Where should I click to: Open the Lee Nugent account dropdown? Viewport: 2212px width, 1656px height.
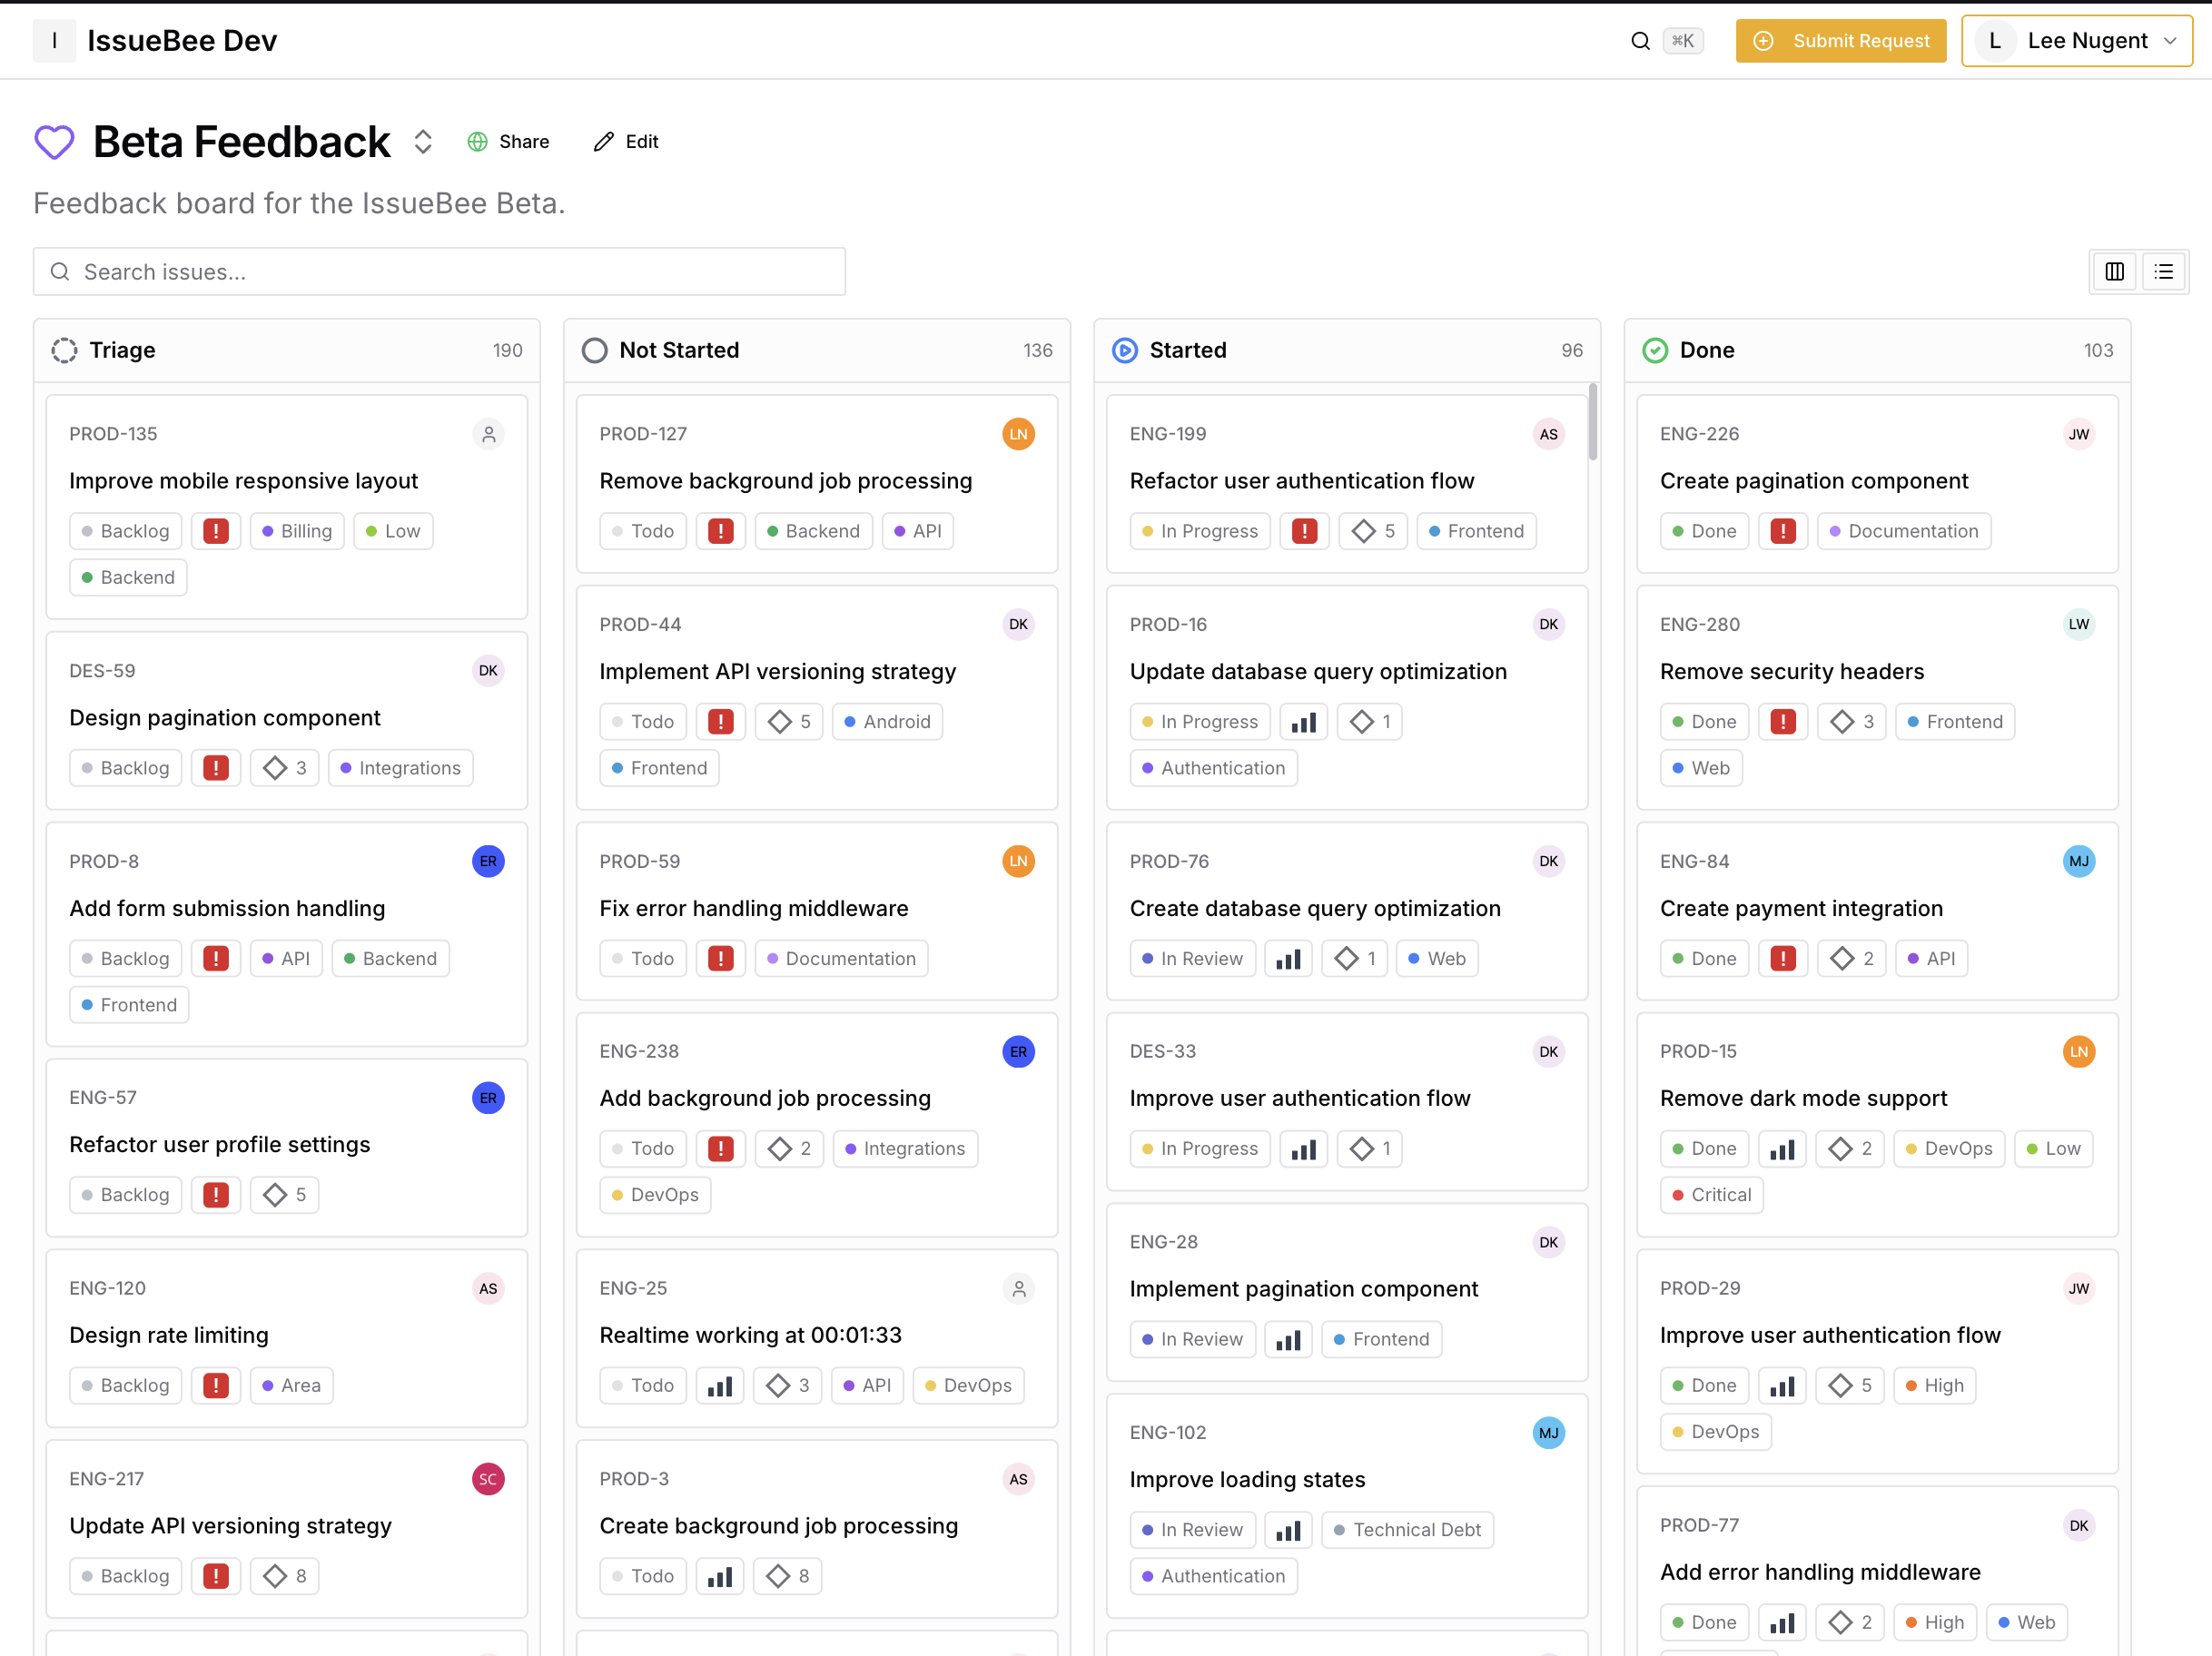pyautogui.click(x=2076, y=41)
